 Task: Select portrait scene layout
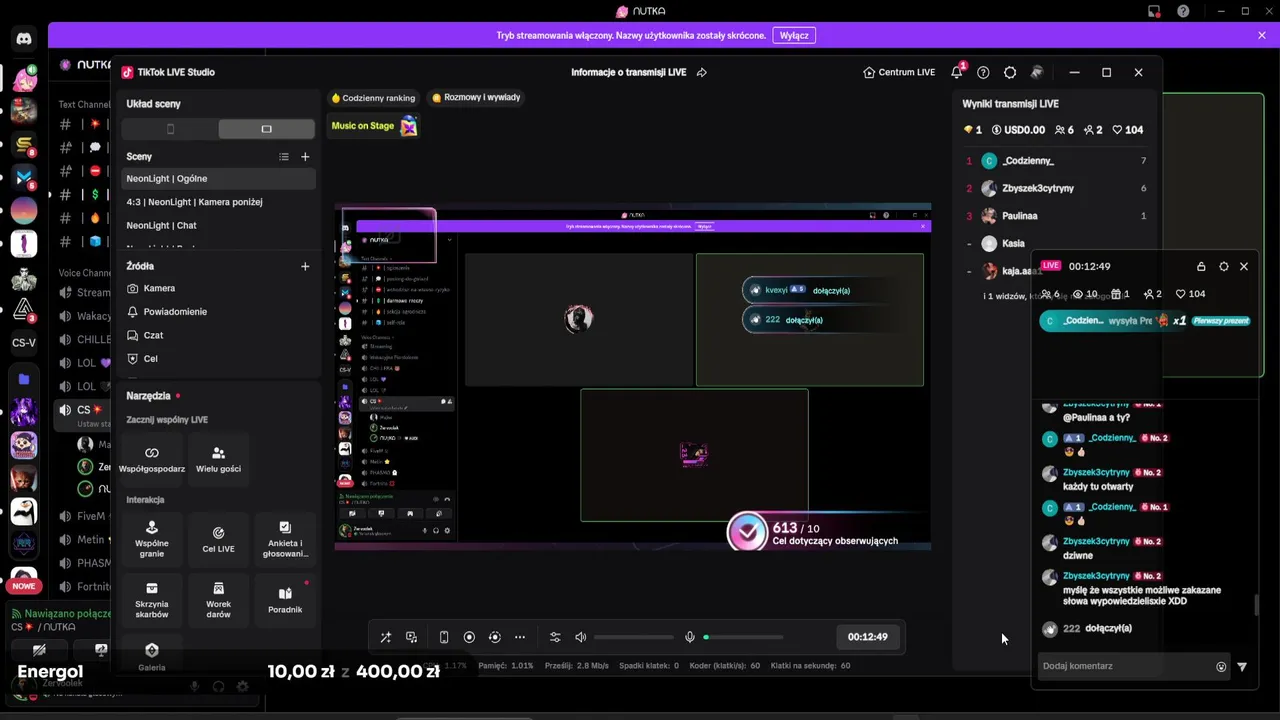[170, 129]
